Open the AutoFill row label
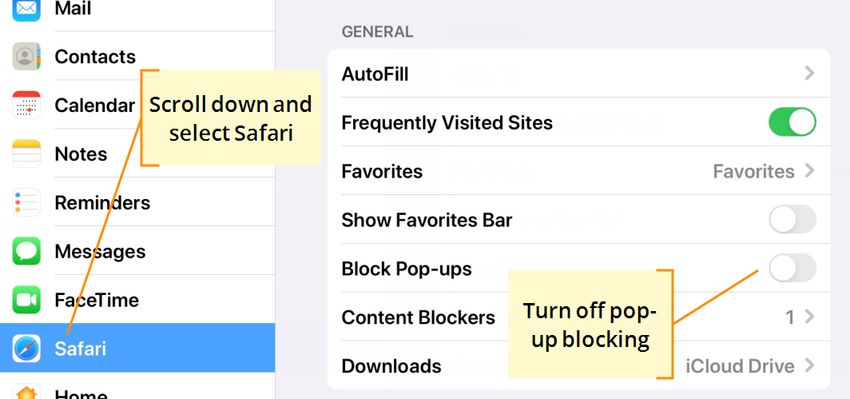Viewport: 850px width, 399px height. click(375, 74)
